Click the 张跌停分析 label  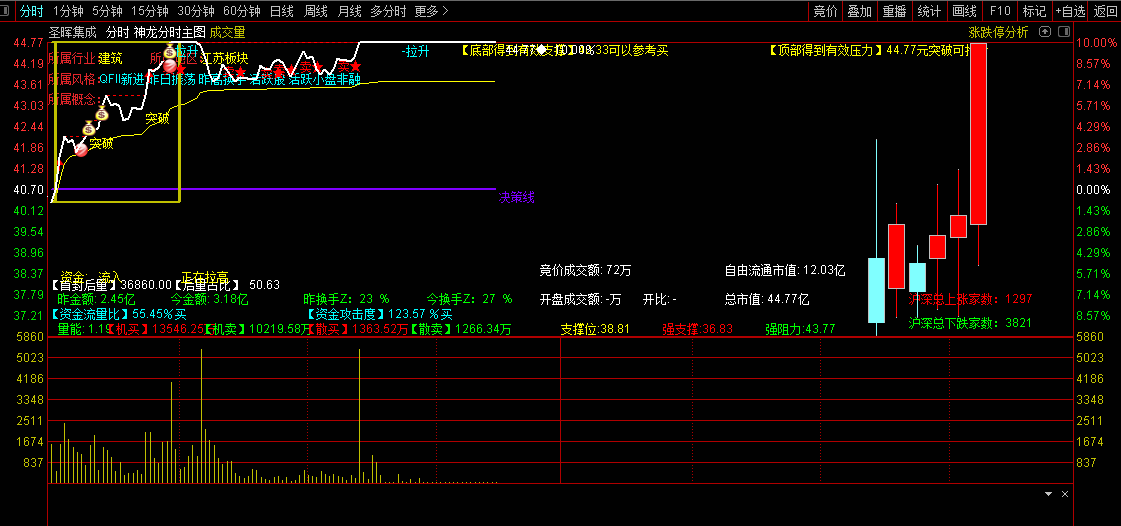point(998,32)
